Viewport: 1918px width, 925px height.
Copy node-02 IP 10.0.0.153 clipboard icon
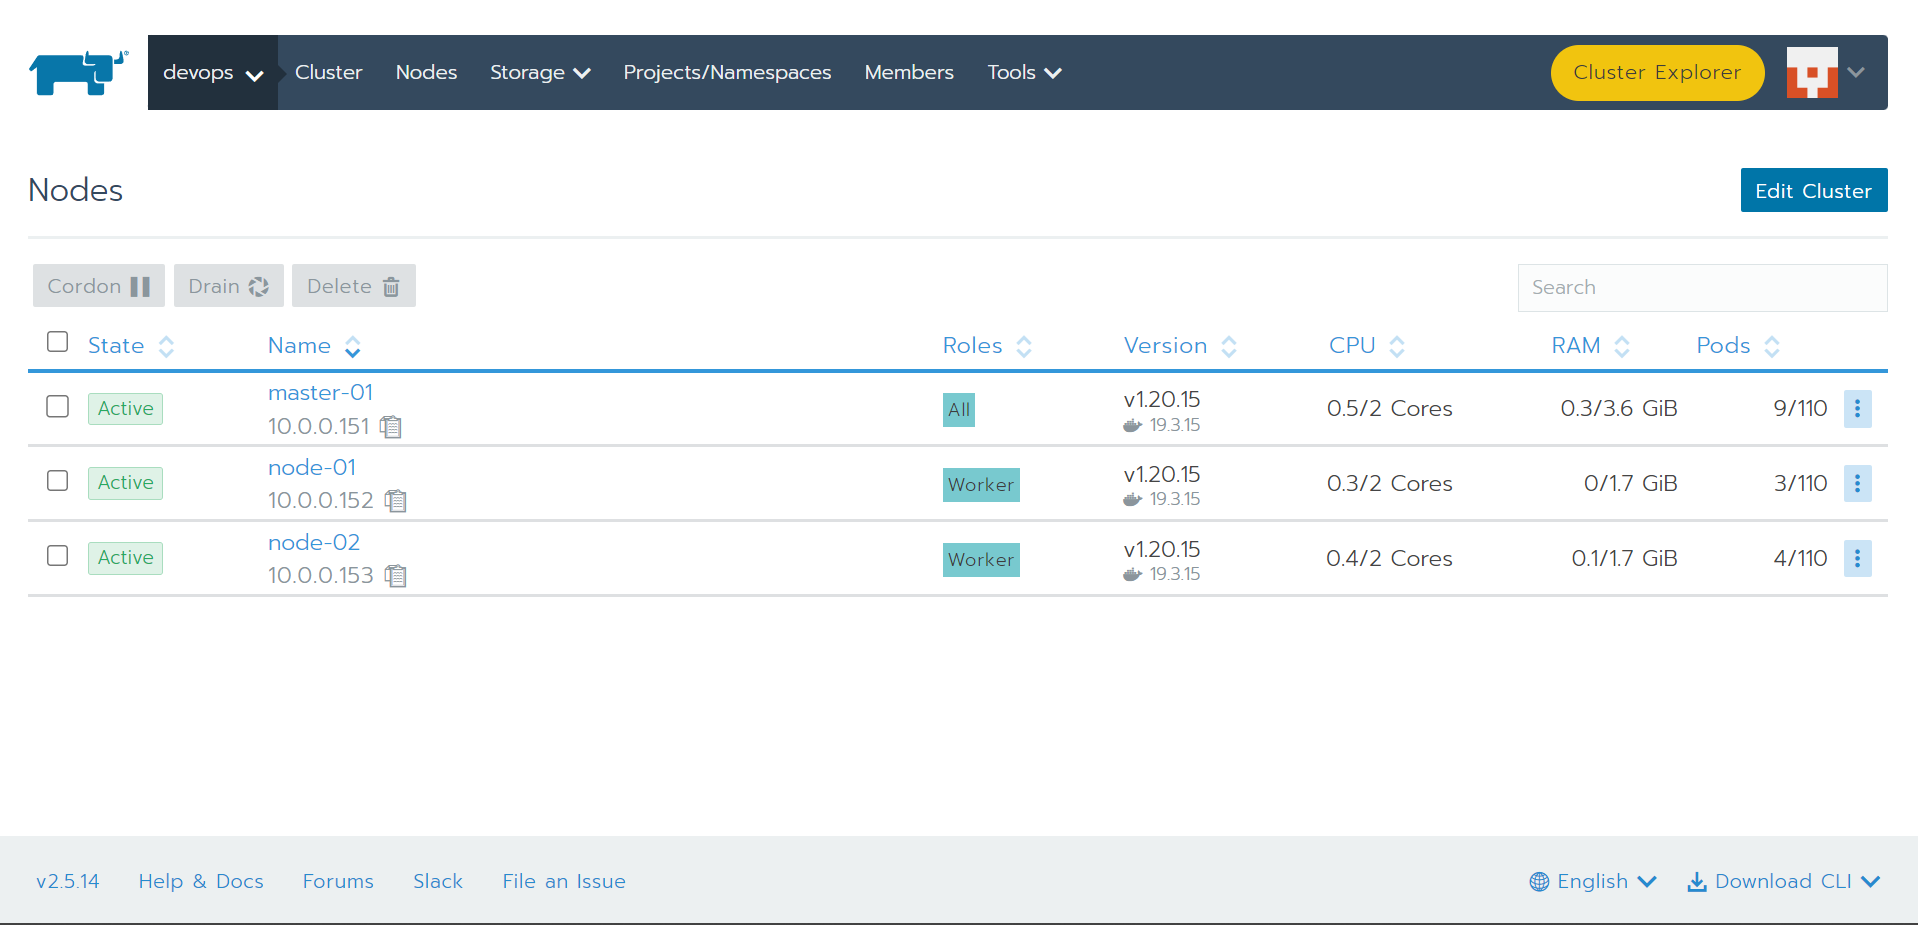396,576
